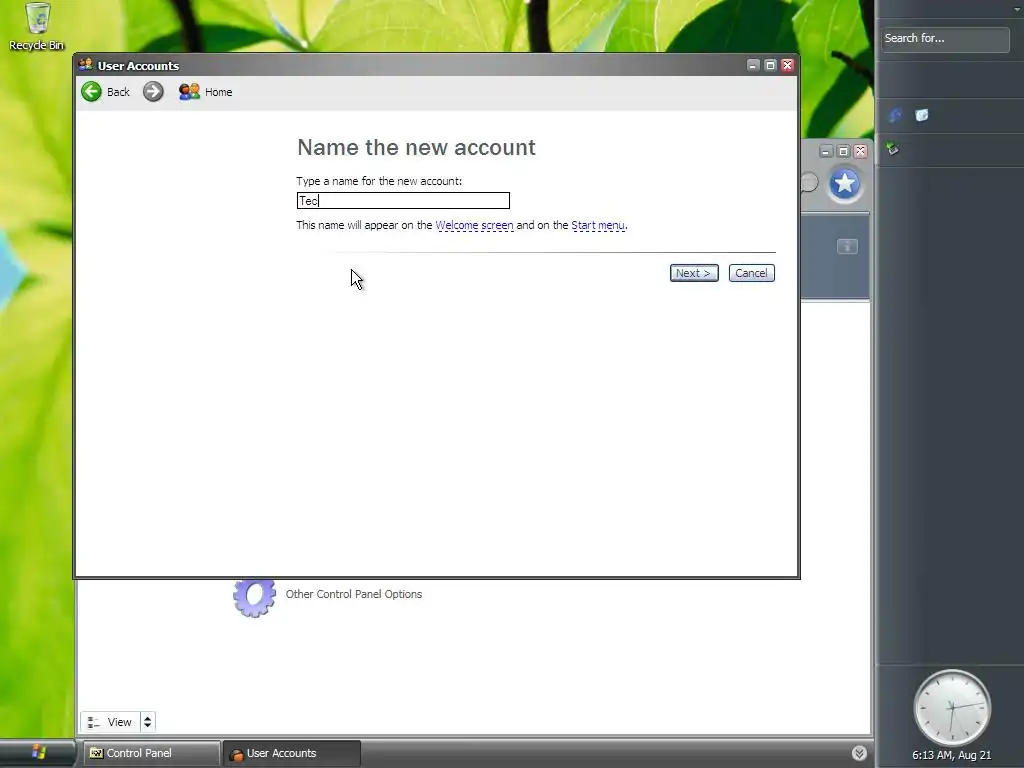Image resolution: width=1024 pixels, height=768 pixels.
Task: Close the background Control Panel window
Action: coord(860,152)
